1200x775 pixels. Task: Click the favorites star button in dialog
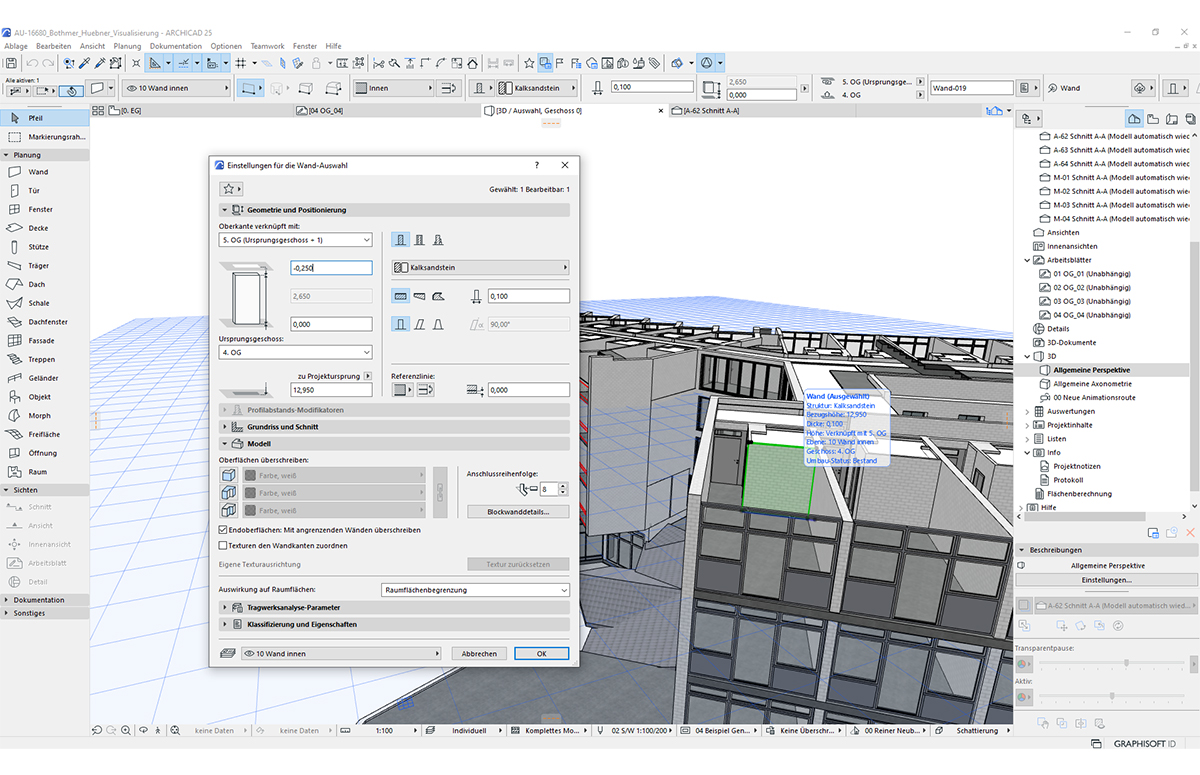click(x=229, y=188)
